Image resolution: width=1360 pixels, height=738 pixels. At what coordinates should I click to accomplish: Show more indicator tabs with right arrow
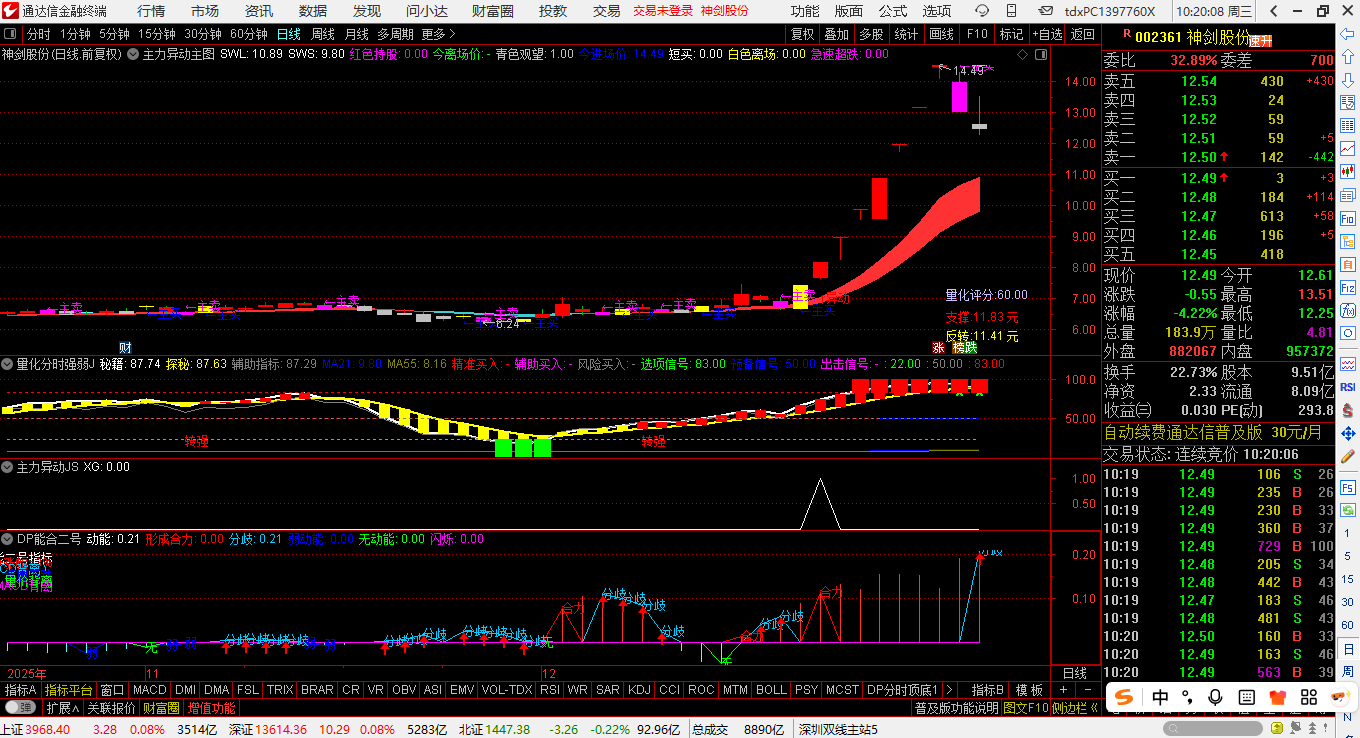[x=949, y=689]
